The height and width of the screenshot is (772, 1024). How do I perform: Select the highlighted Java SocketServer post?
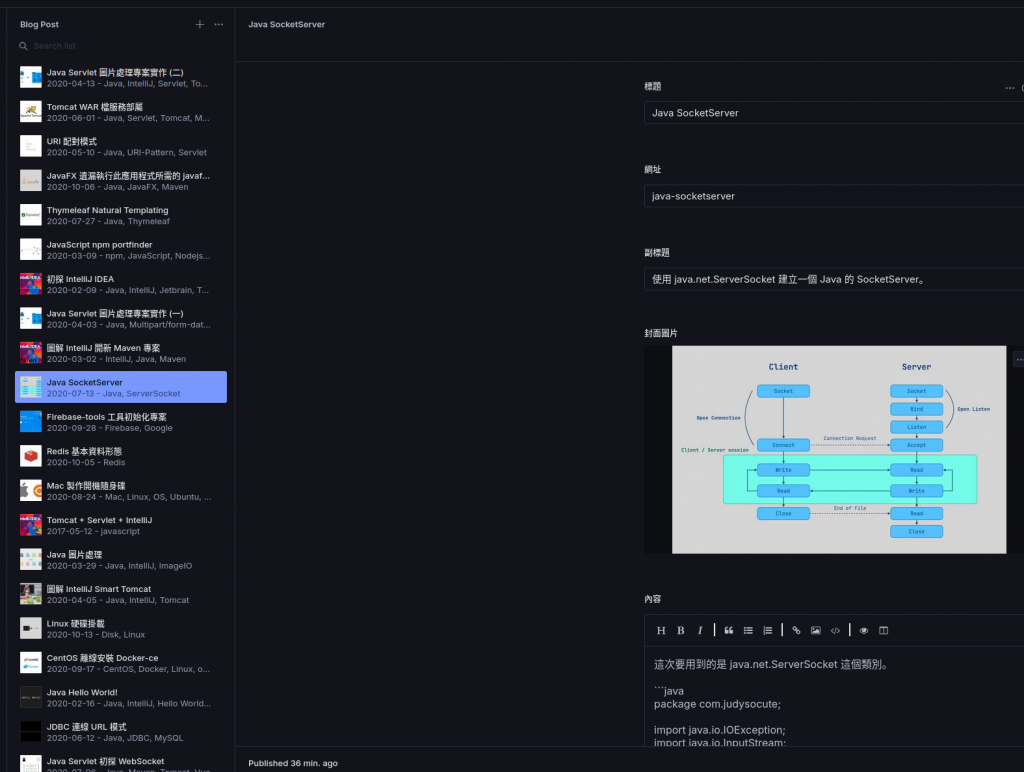121,387
